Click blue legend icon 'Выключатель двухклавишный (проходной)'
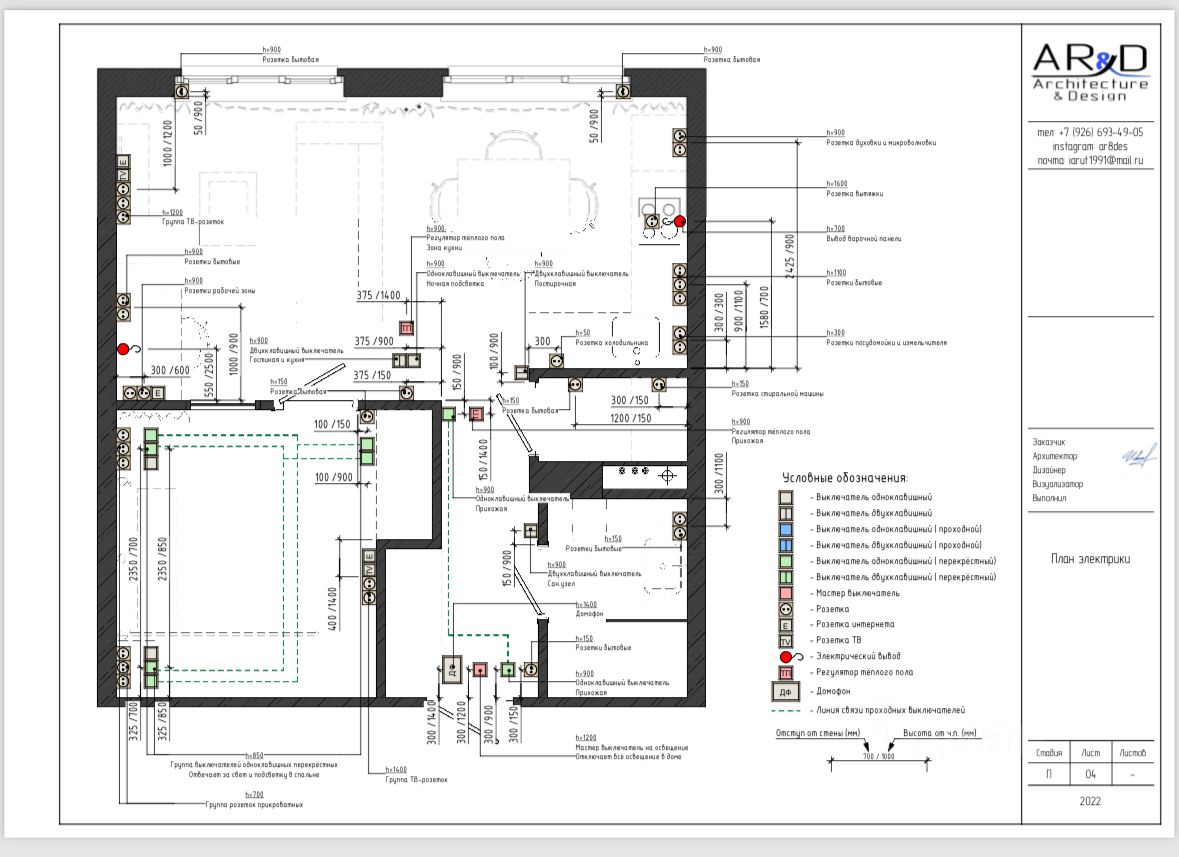 785,545
